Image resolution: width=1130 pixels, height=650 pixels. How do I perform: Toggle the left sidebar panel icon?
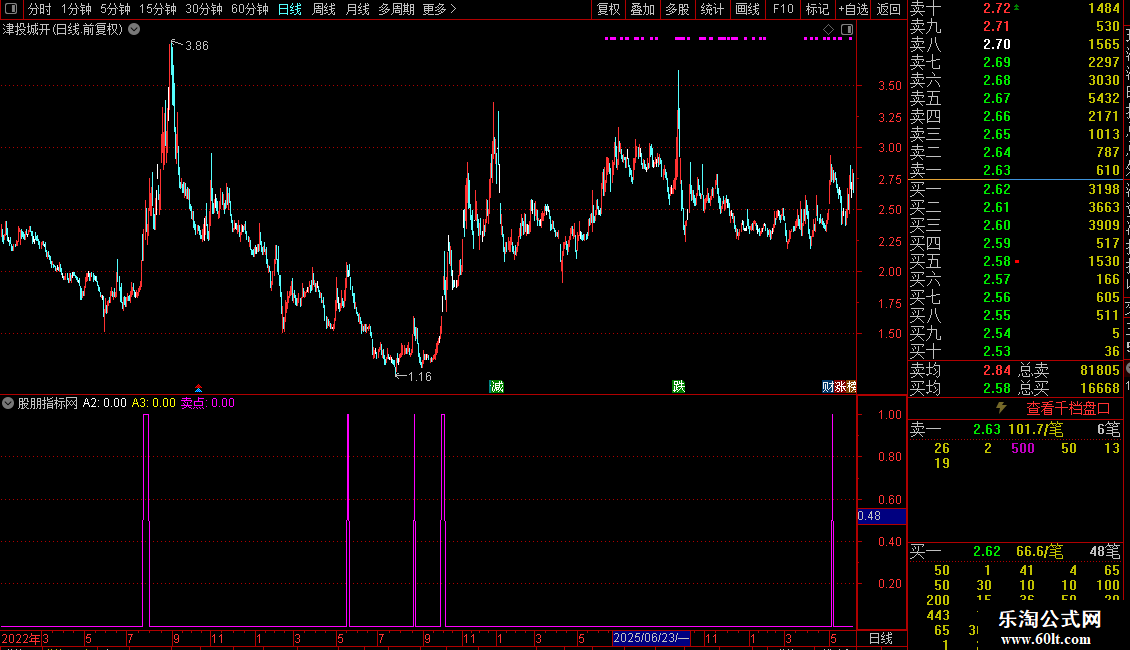click(x=11, y=9)
